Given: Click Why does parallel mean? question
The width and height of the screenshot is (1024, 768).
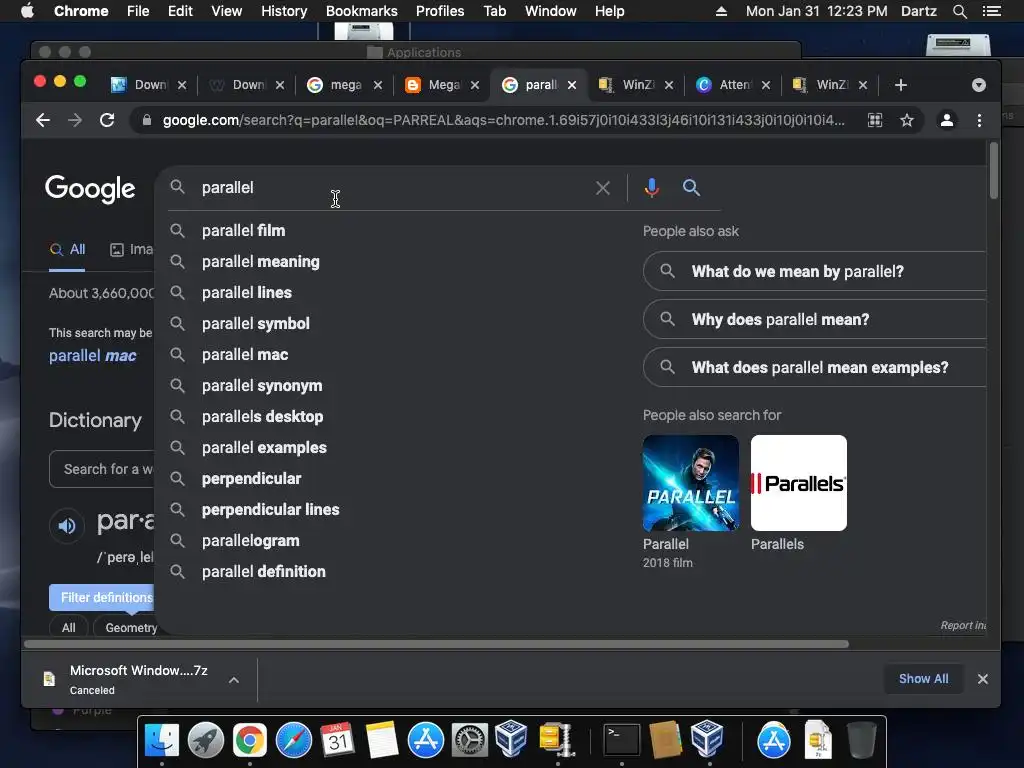Looking at the screenshot, I should point(814,319).
